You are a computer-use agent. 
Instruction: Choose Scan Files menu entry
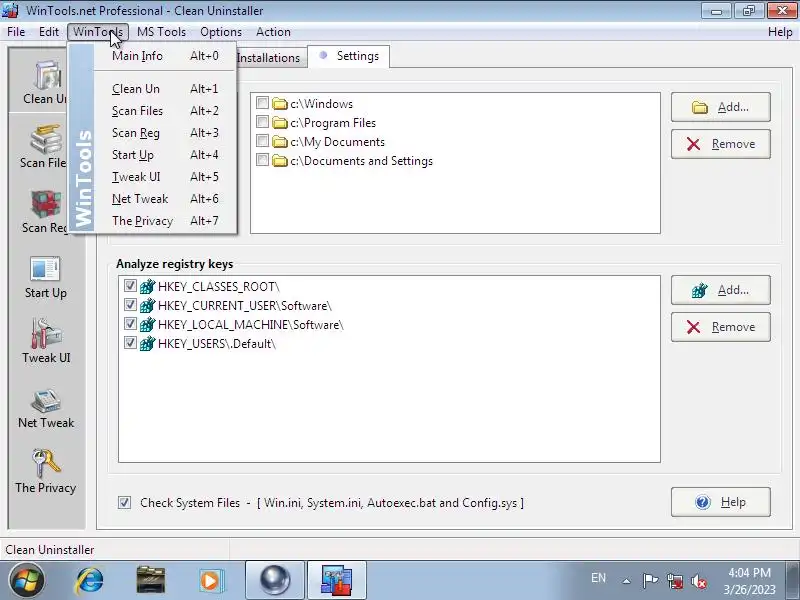(165, 111)
